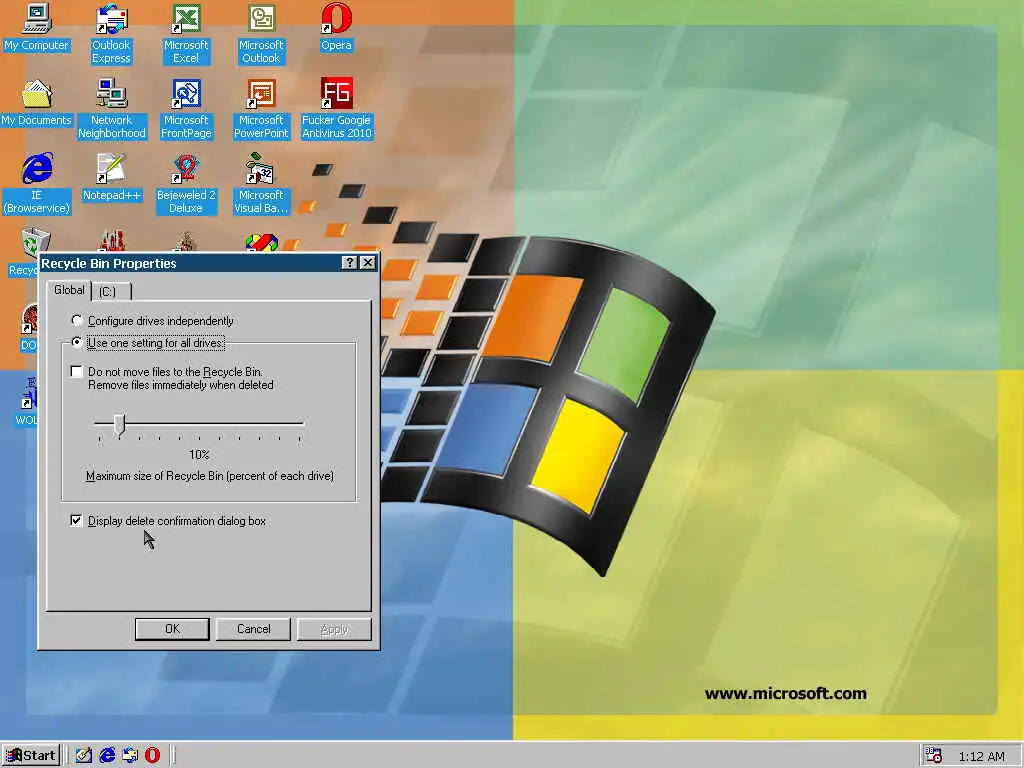This screenshot has height=768, width=1024.
Task: Click the Cancel button
Action: [x=253, y=629]
